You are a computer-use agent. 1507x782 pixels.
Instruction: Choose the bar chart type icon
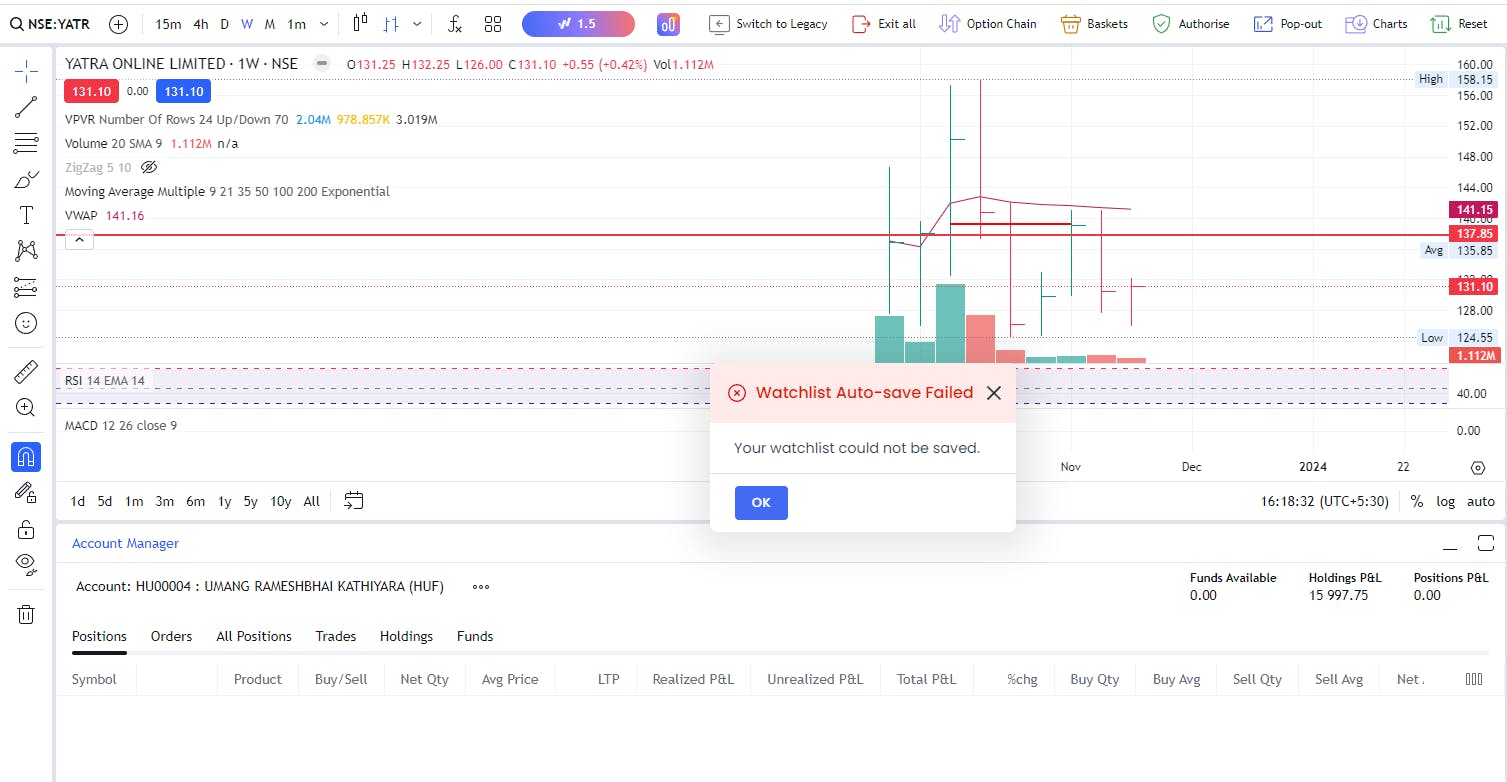tap(392, 24)
